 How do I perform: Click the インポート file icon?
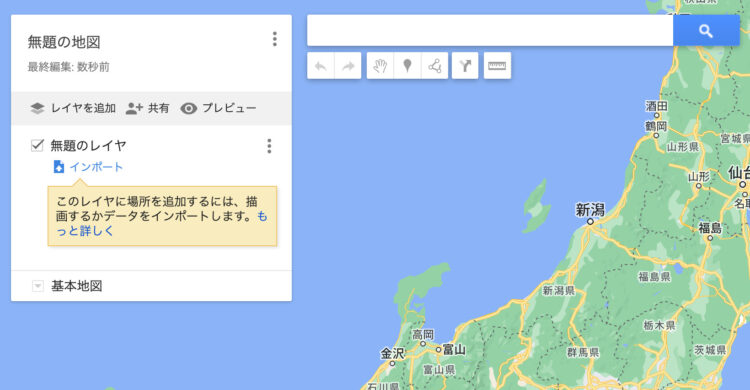59,167
